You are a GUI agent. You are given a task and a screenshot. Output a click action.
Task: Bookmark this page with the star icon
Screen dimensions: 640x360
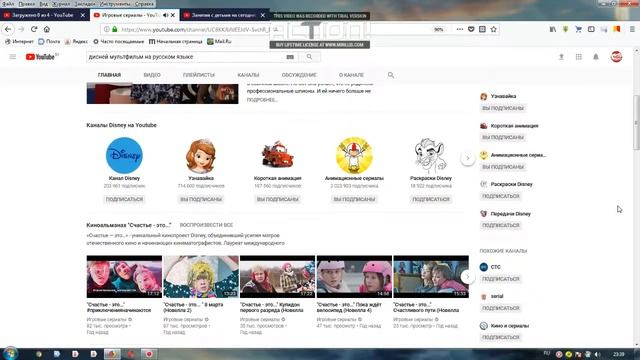coord(493,29)
